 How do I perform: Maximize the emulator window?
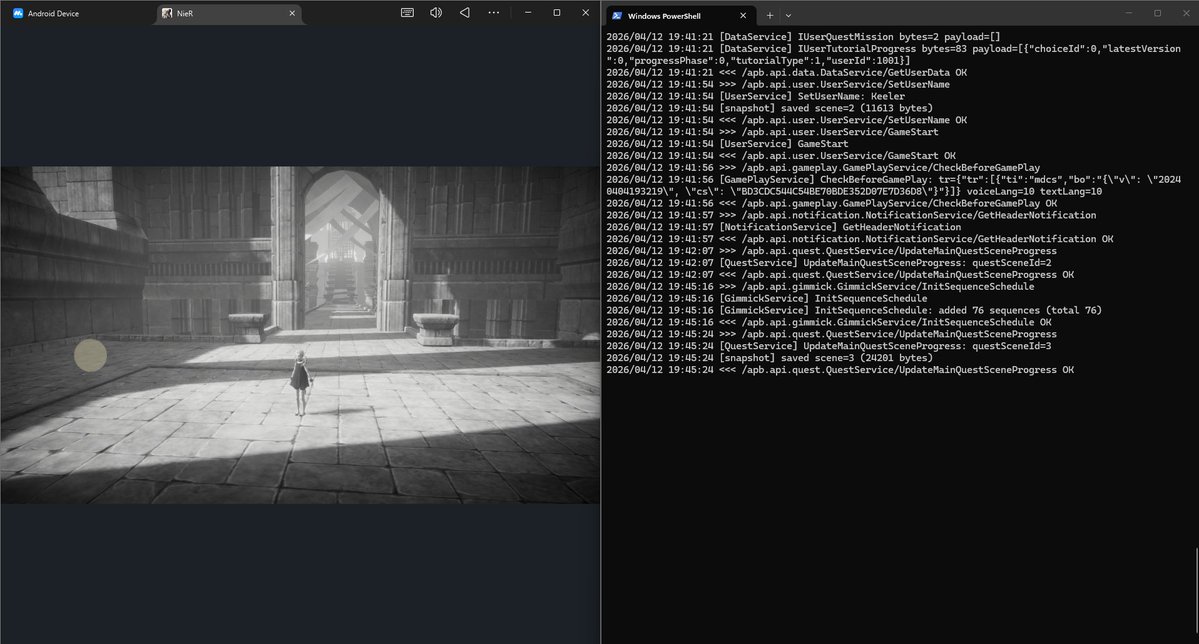(x=557, y=12)
